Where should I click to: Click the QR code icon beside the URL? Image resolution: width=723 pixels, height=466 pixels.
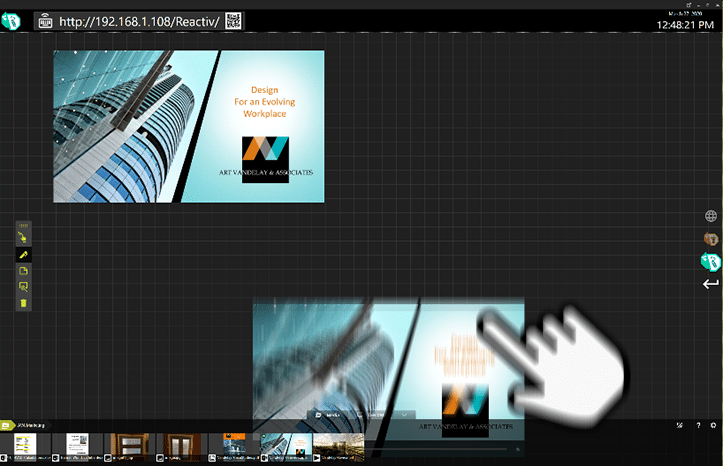(x=233, y=21)
